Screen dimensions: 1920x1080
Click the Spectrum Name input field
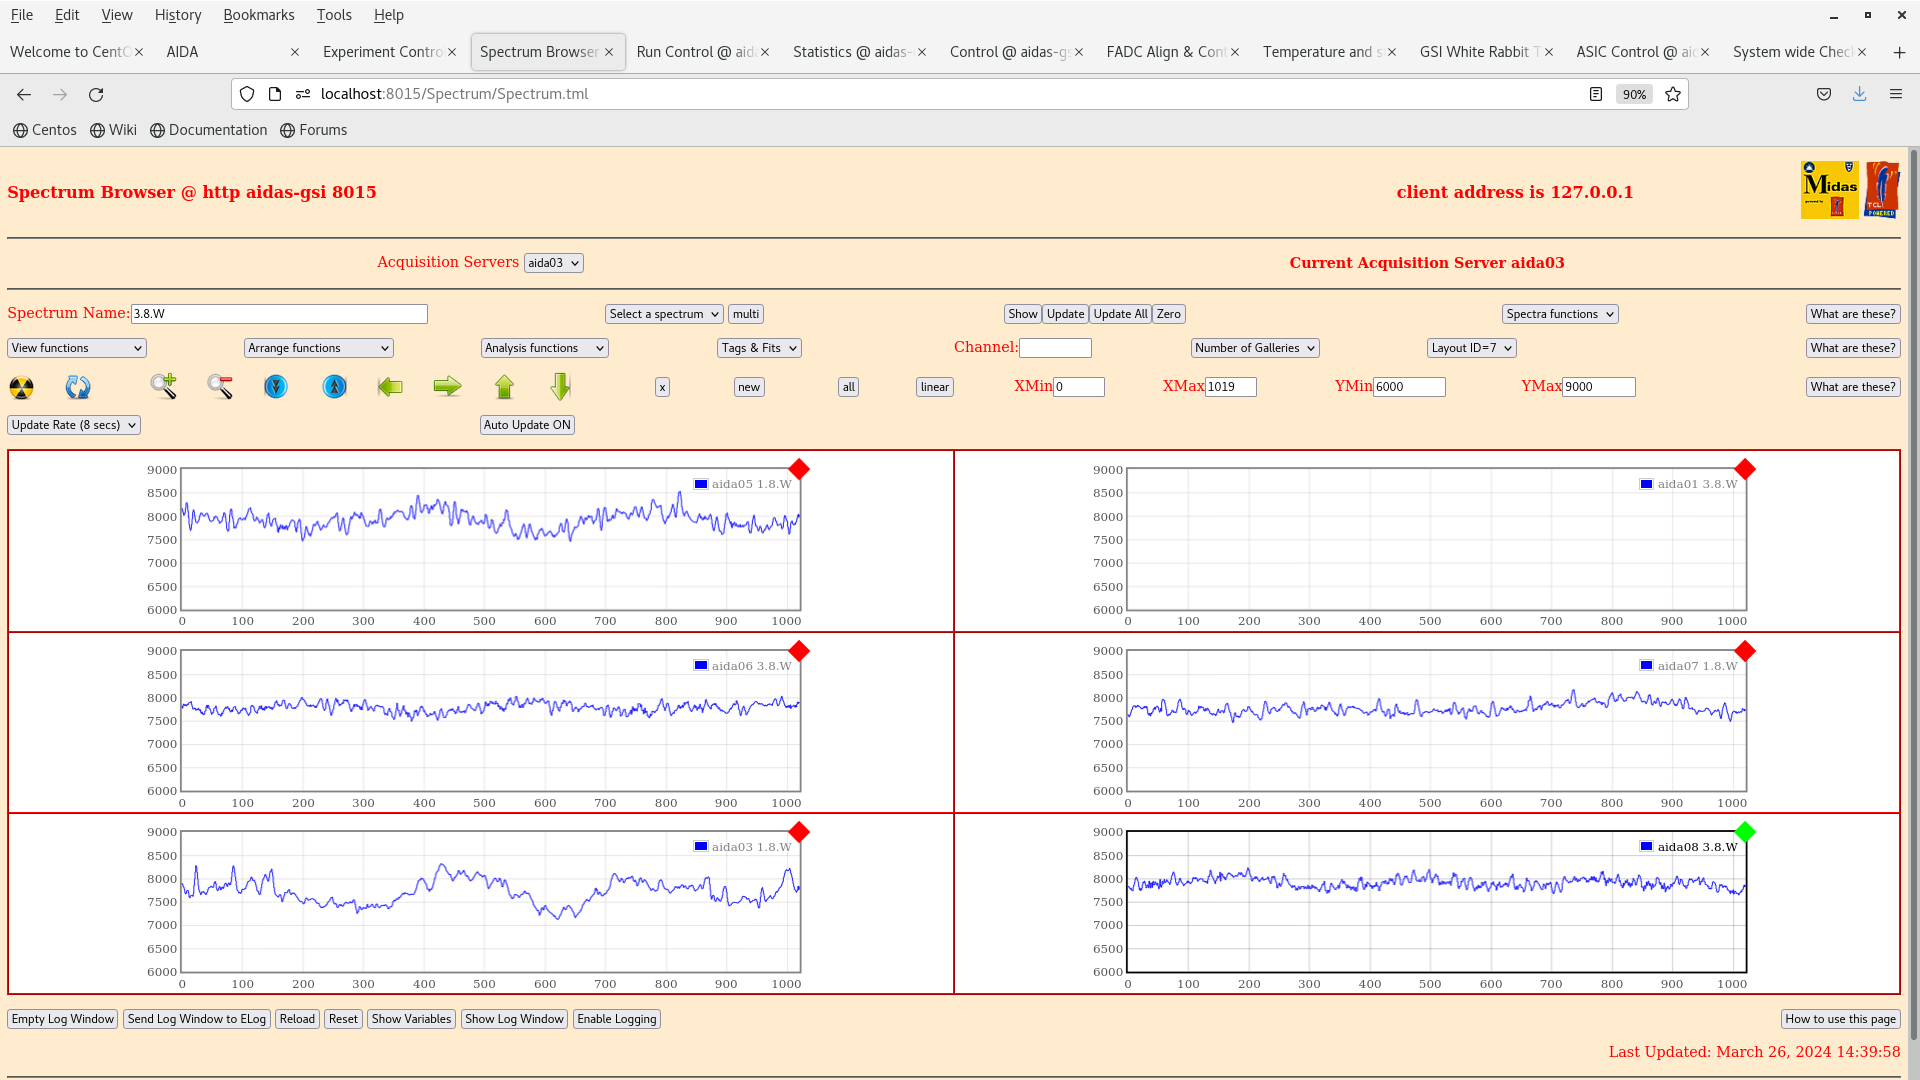pos(279,314)
